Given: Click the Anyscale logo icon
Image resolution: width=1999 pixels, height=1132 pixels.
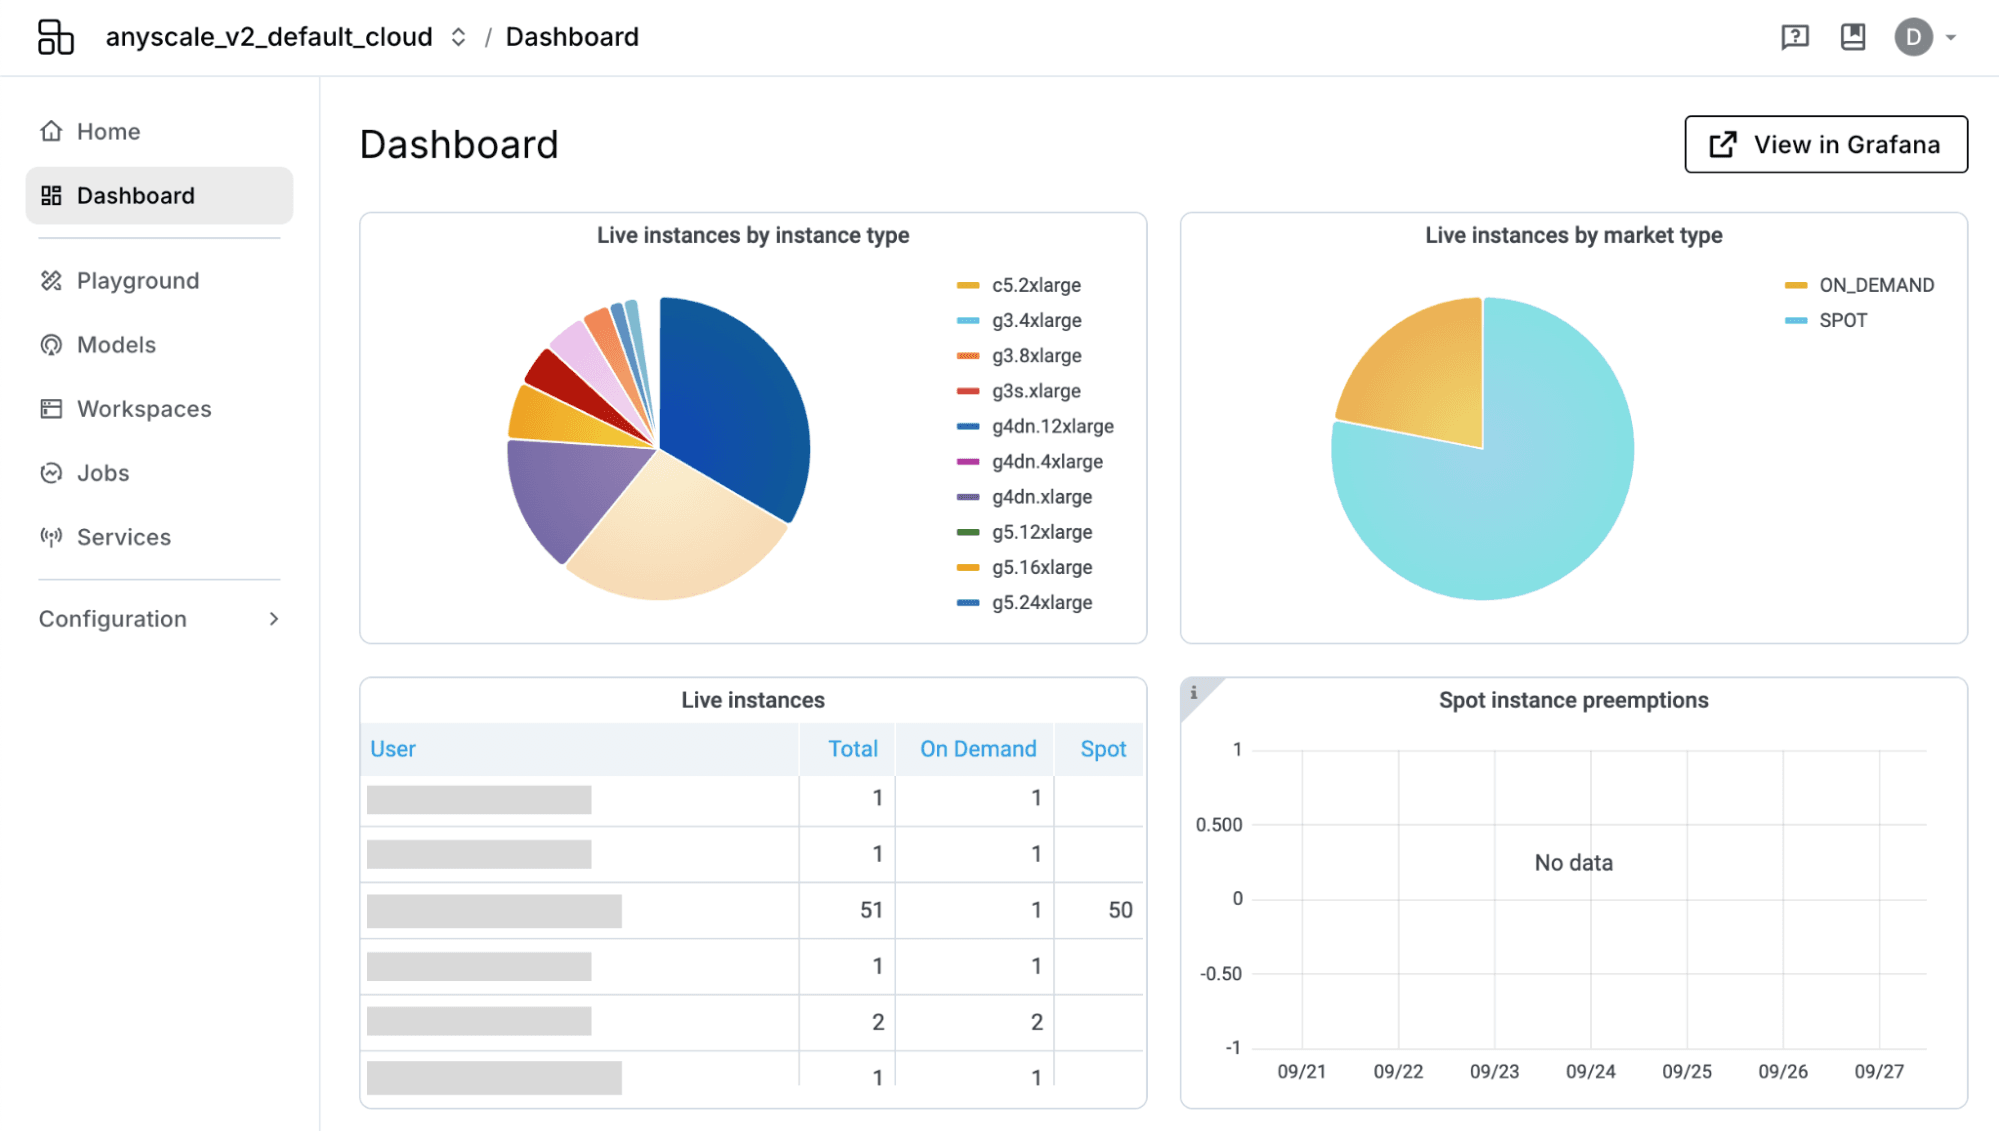Looking at the screenshot, I should click(56, 37).
